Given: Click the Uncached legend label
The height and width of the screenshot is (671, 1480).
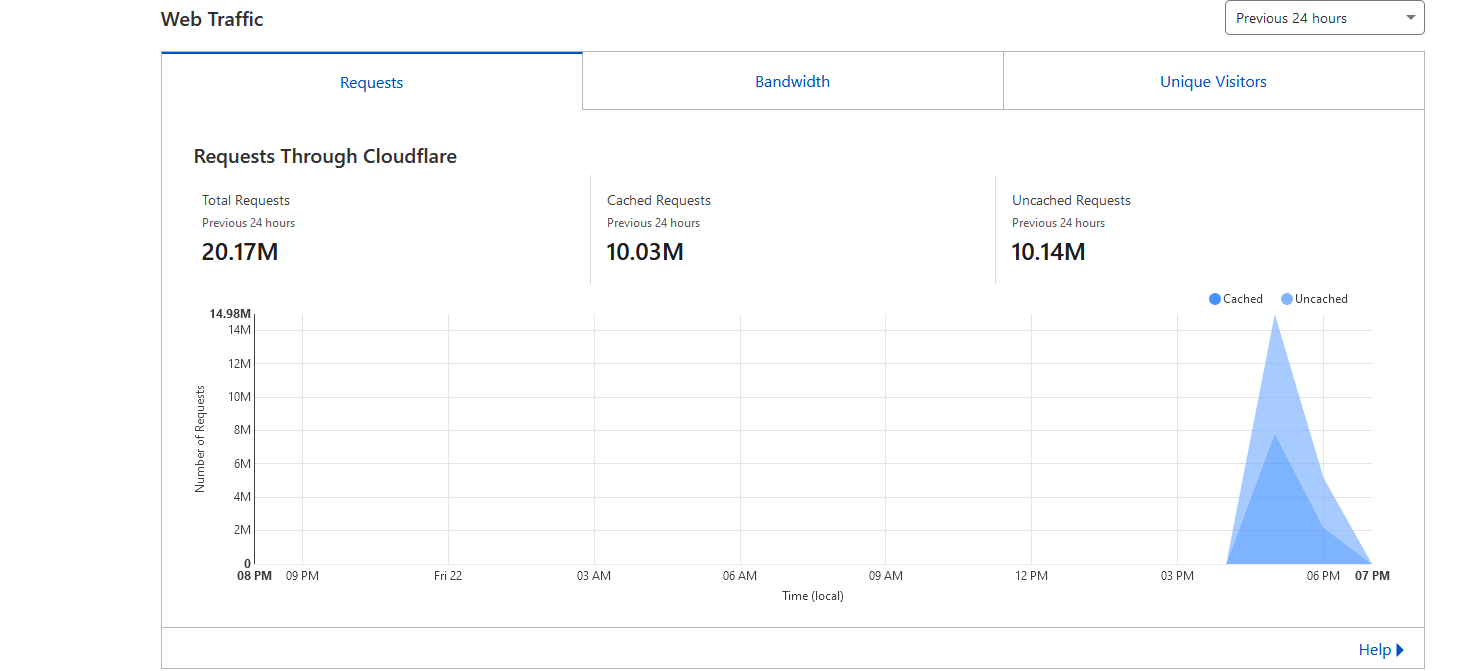Looking at the screenshot, I should tap(1321, 299).
